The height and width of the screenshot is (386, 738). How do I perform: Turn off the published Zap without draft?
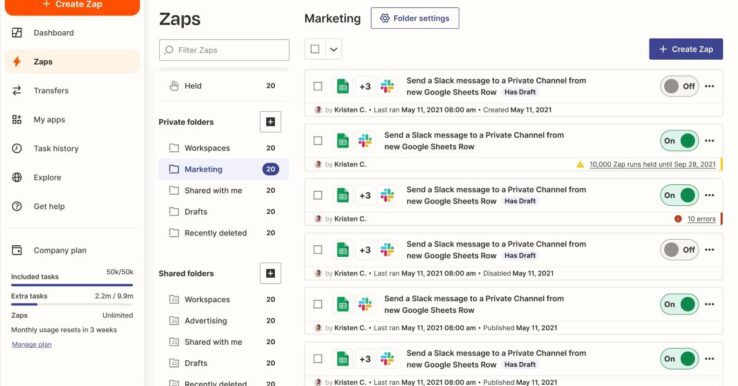point(679,304)
